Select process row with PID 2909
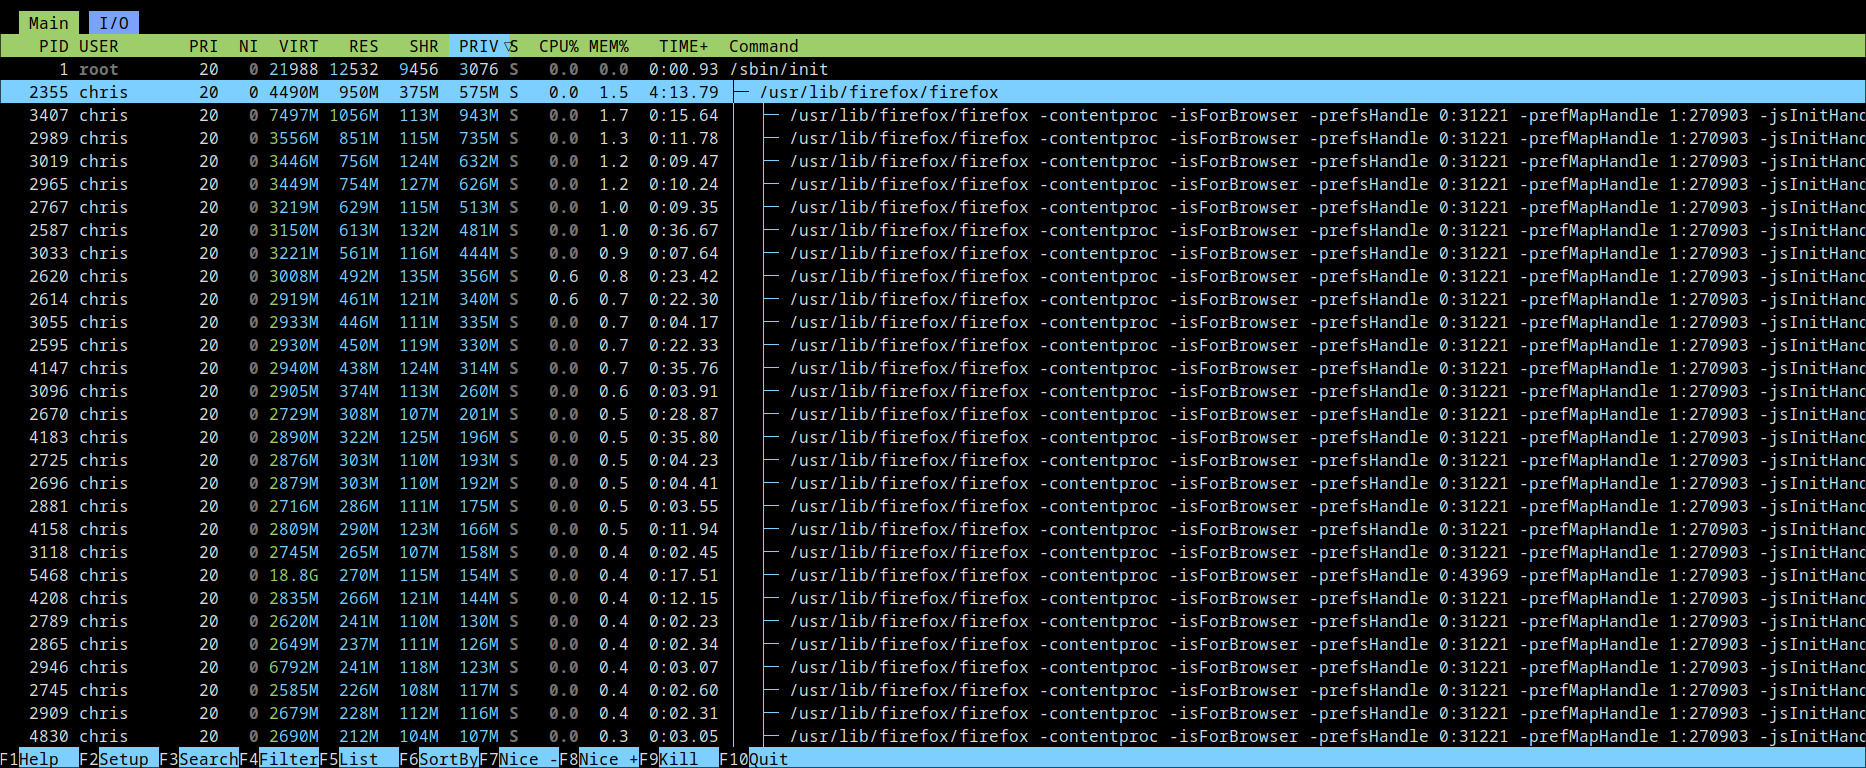The width and height of the screenshot is (1866, 768). click(932, 713)
